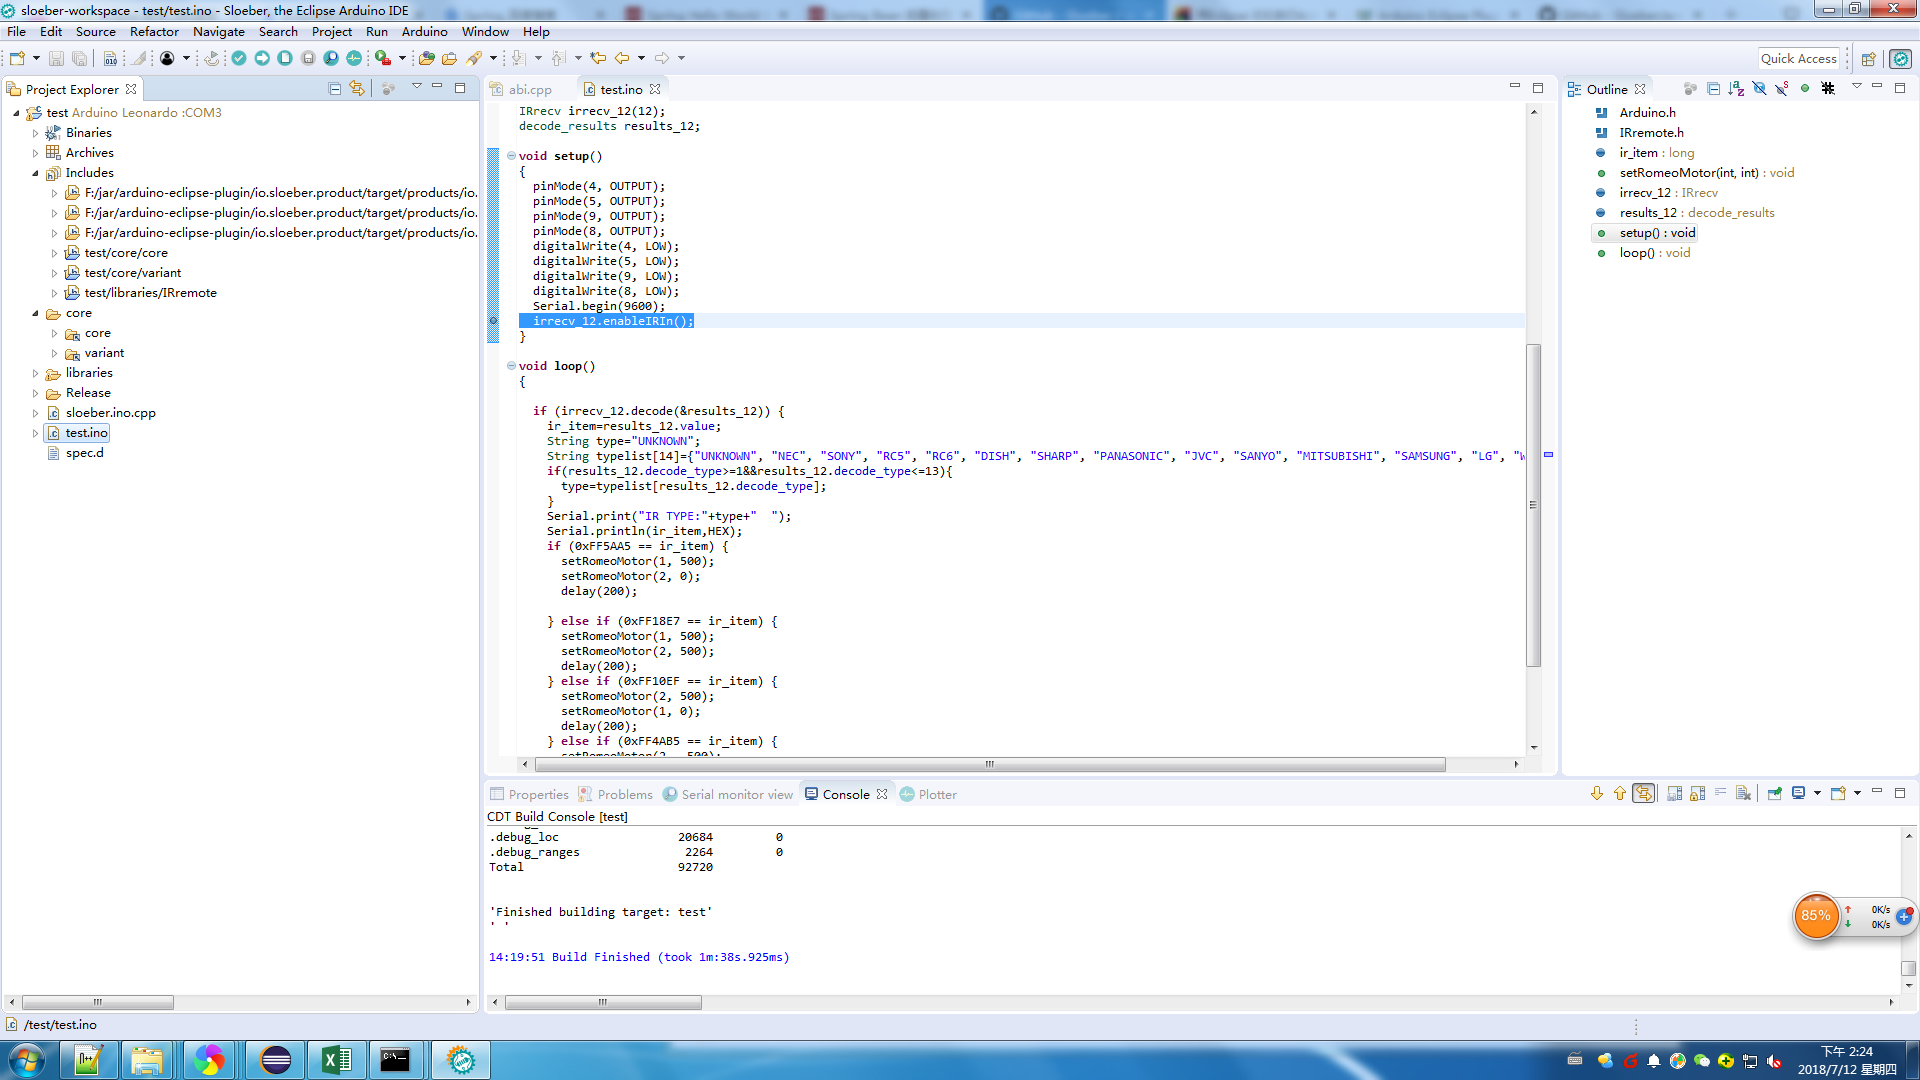Click Copy Build Log icon in Console
1920x1080 pixels.
tap(1675, 794)
